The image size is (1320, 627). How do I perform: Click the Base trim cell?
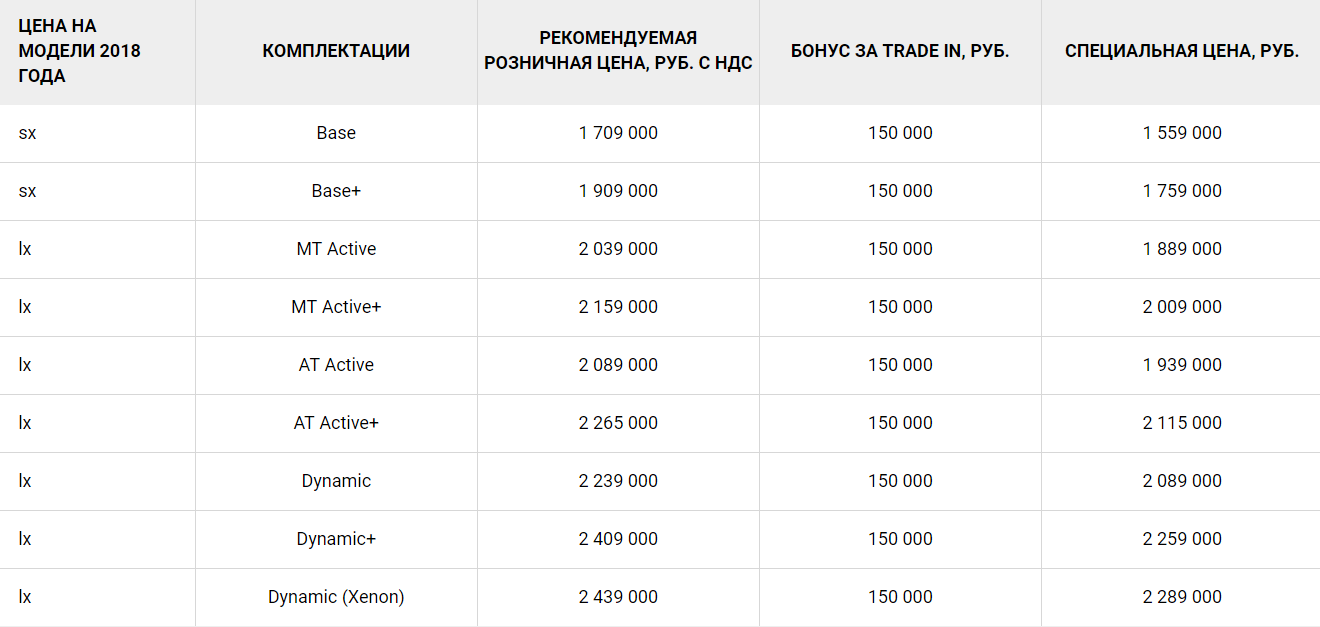(336, 133)
